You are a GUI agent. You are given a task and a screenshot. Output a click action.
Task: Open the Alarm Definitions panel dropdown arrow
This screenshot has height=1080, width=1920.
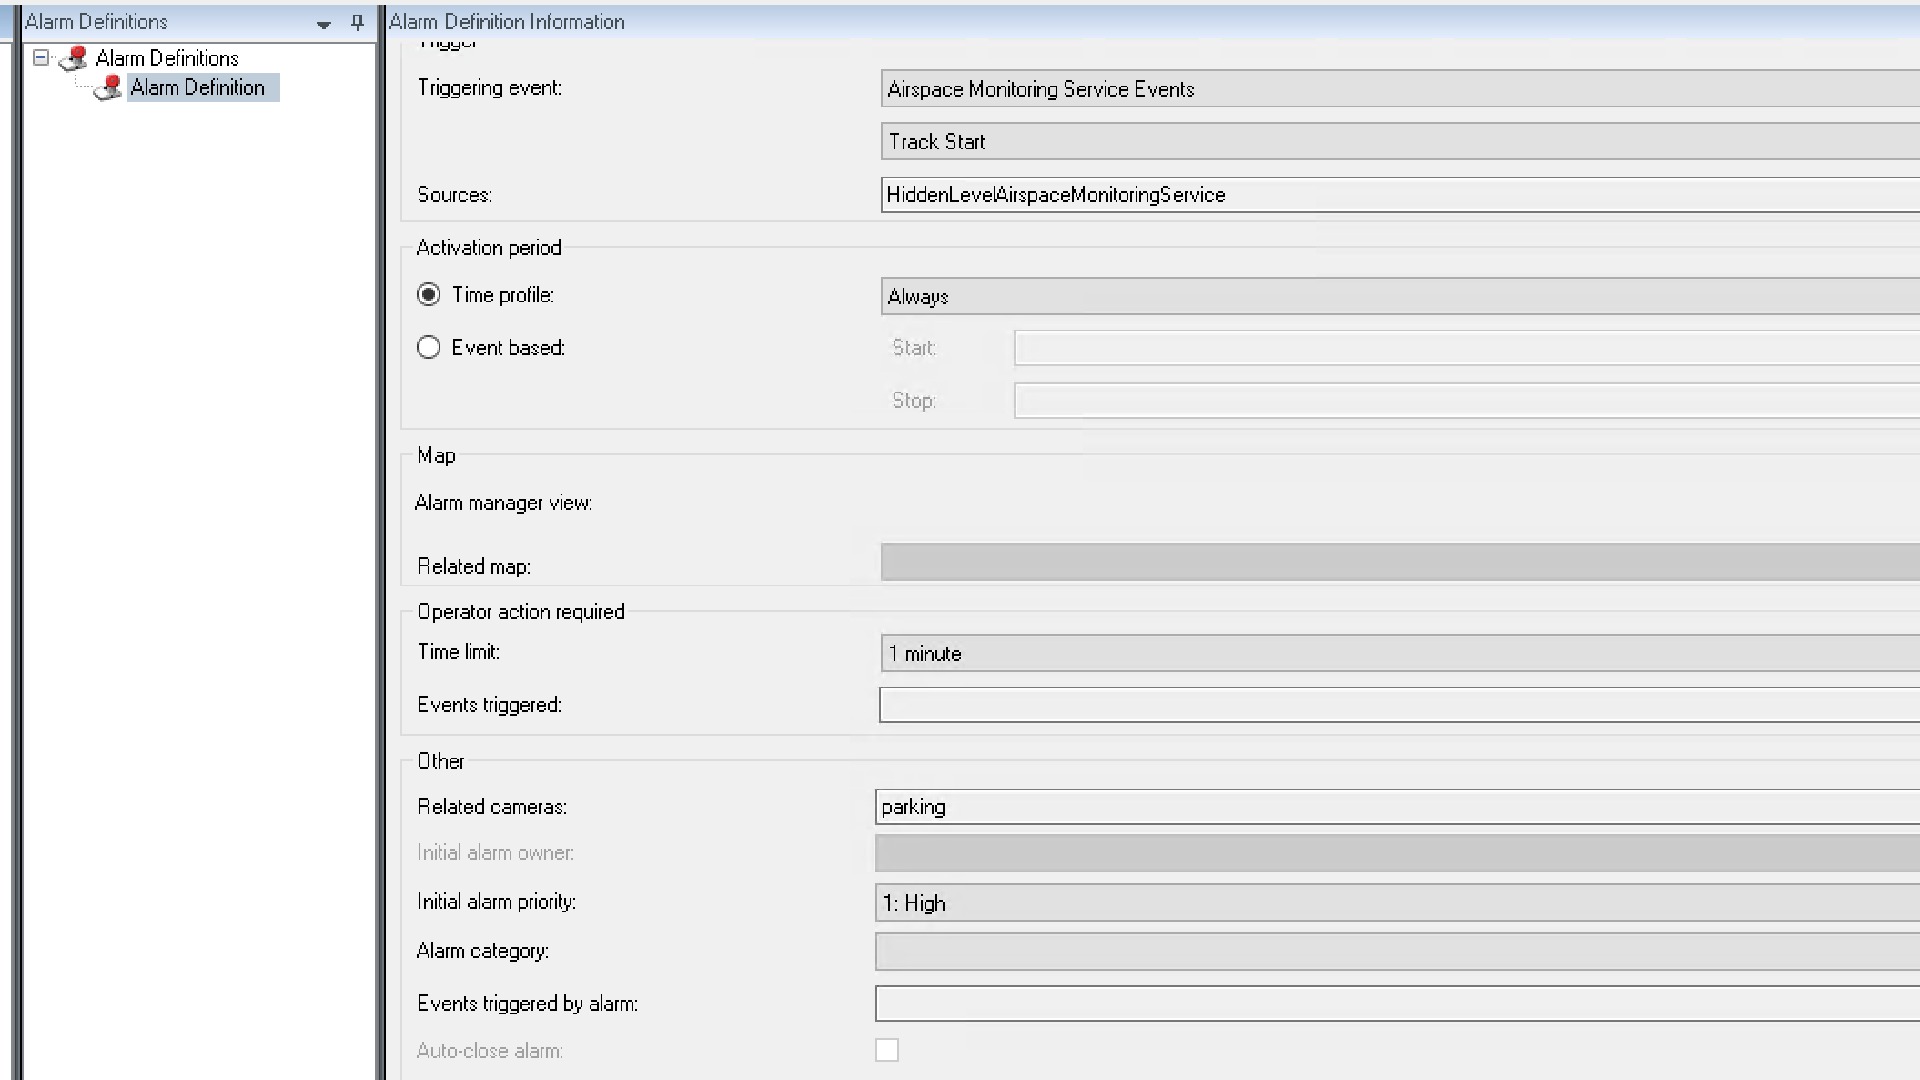[x=323, y=23]
